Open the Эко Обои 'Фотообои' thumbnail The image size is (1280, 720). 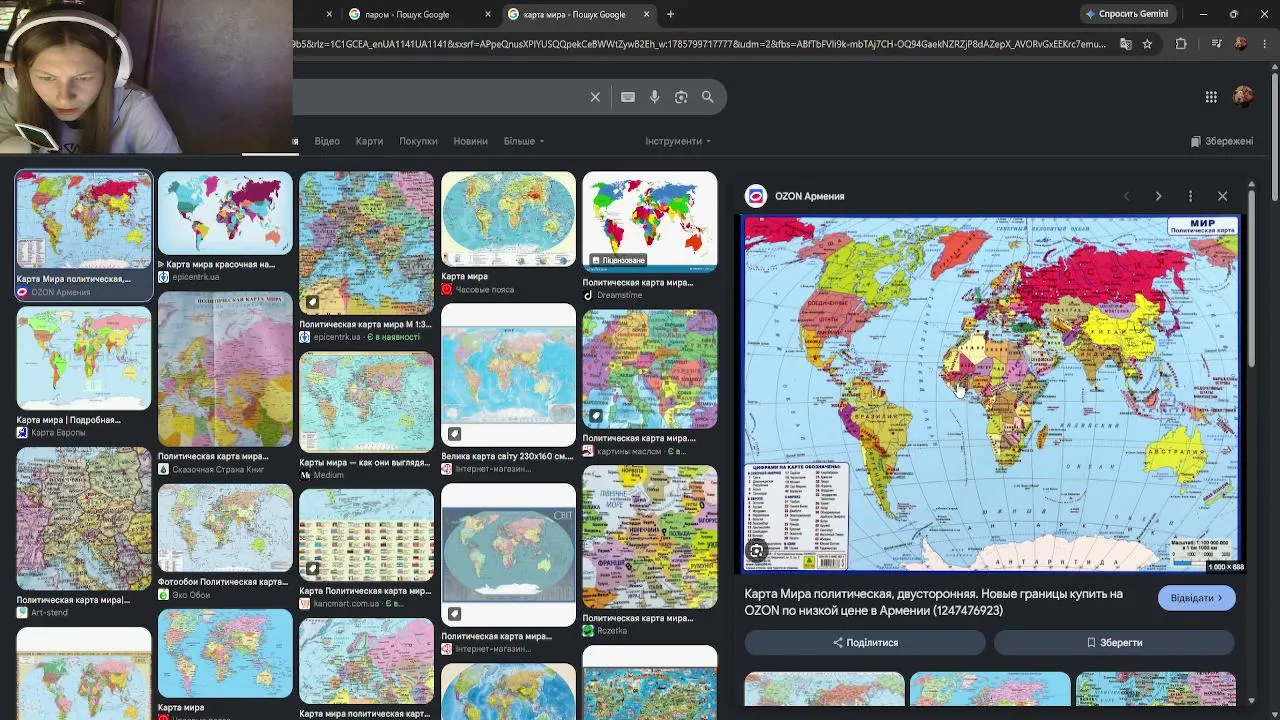click(225, 528)
